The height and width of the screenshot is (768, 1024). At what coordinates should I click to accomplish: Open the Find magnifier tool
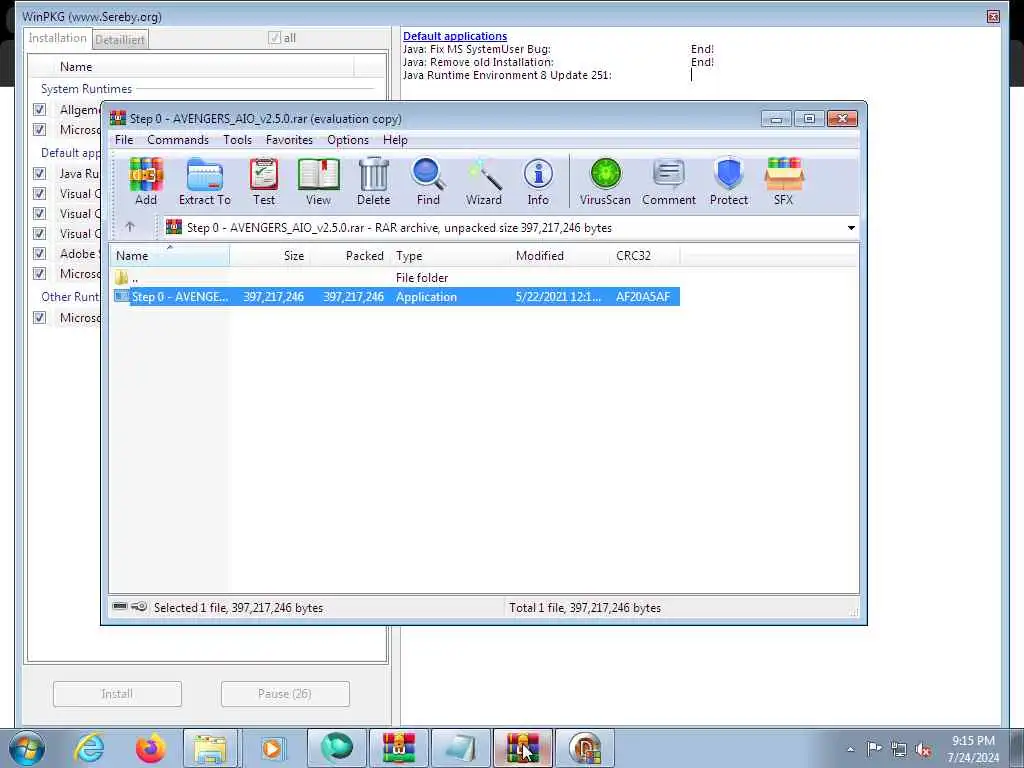[428, 182]
